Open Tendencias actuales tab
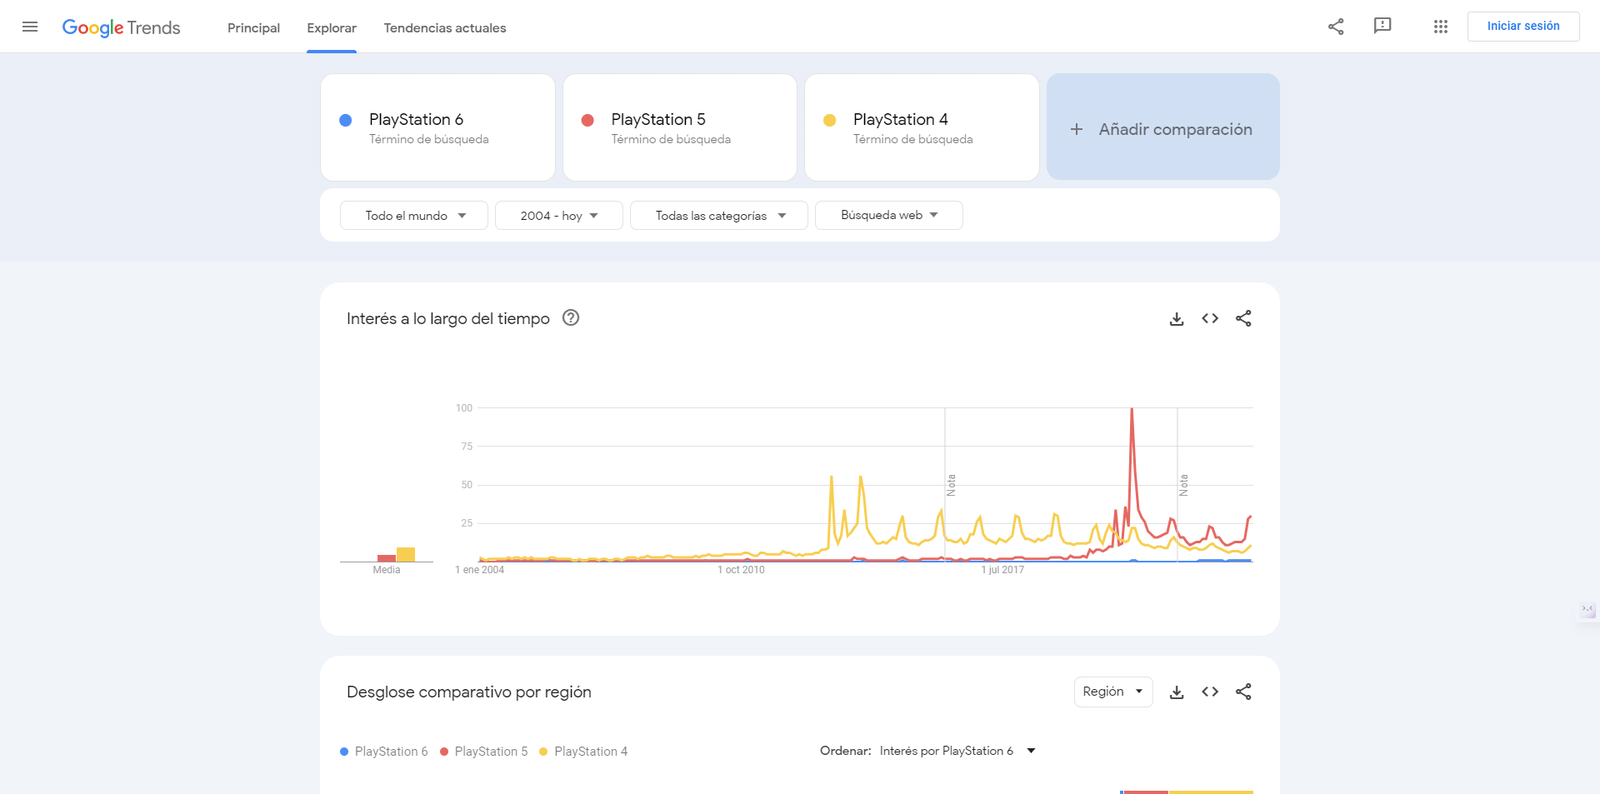 click(x=445, y=28)
